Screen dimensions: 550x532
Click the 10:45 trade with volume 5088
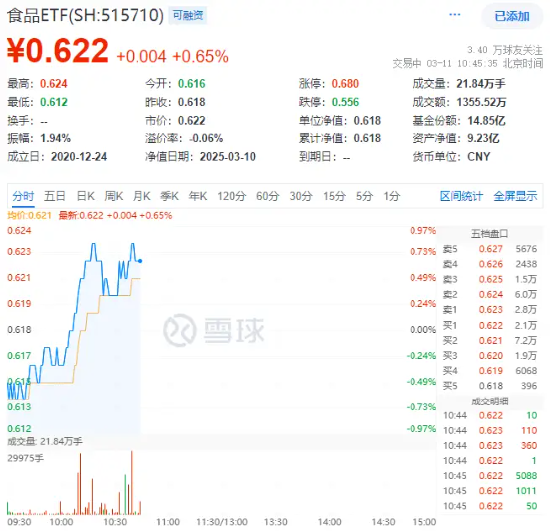pyautogui.click(x=490, y=476)
